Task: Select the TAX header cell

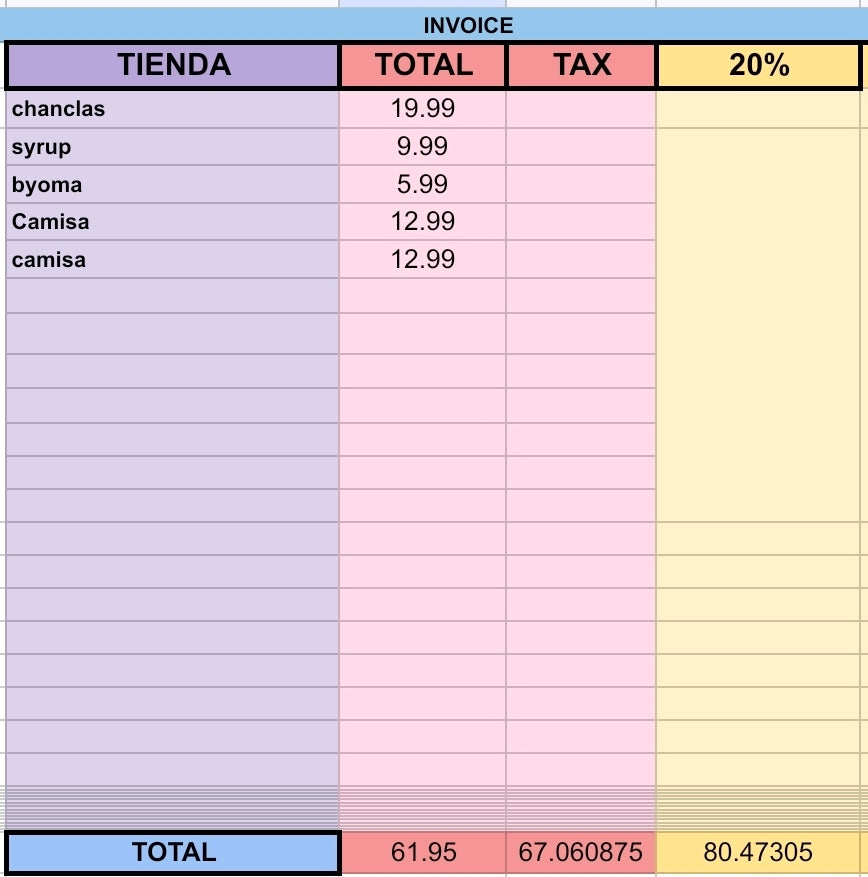Action: click(581, 65)
